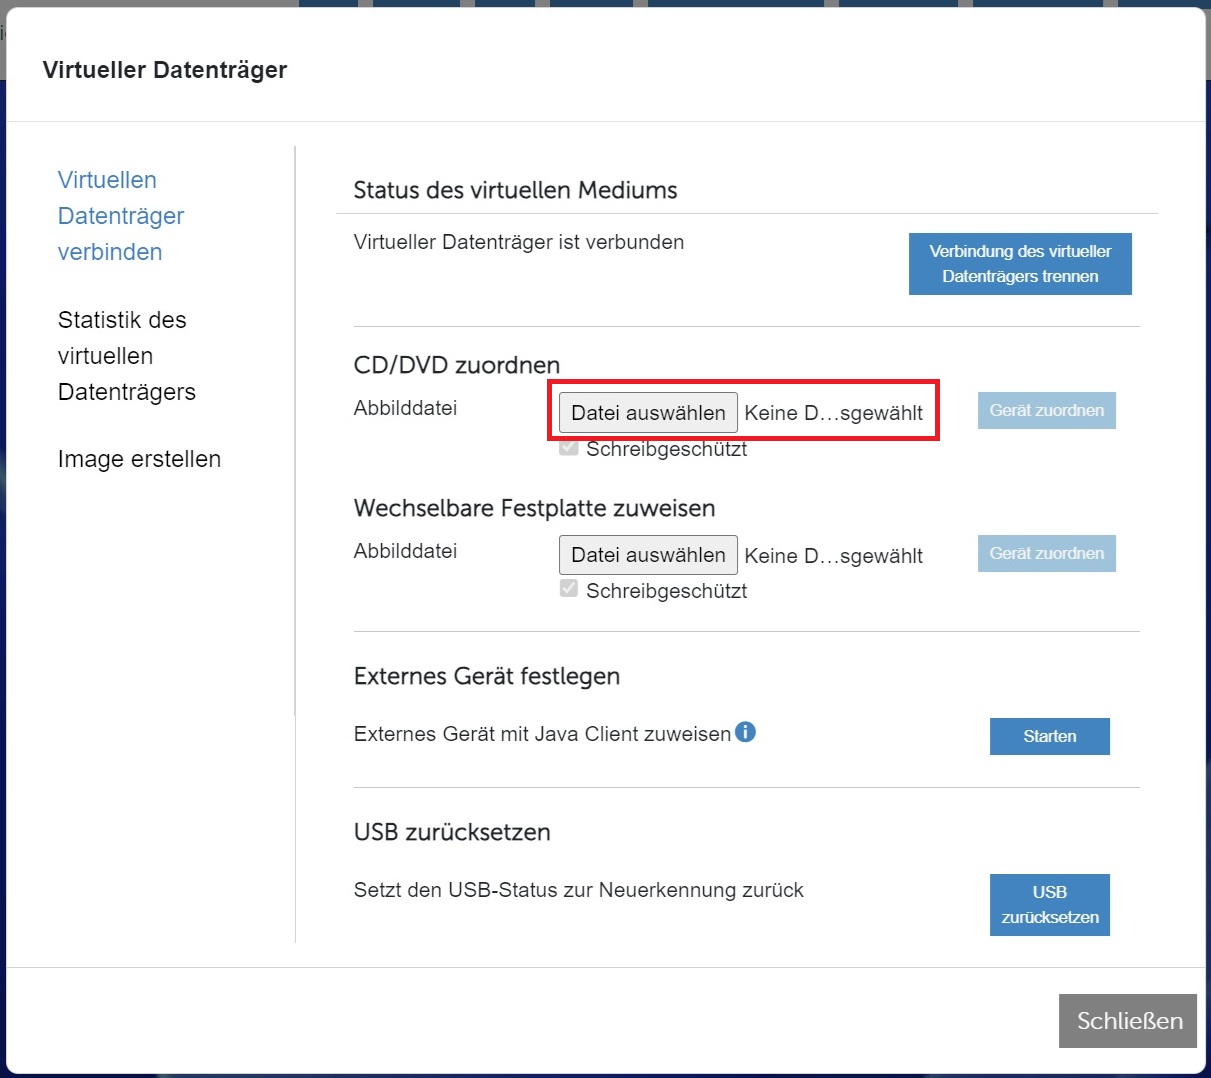Viewport: 1211px width, 1078px height.
Task: Open the Virtuellen Datenträger verbinden section
Action: 121,216
